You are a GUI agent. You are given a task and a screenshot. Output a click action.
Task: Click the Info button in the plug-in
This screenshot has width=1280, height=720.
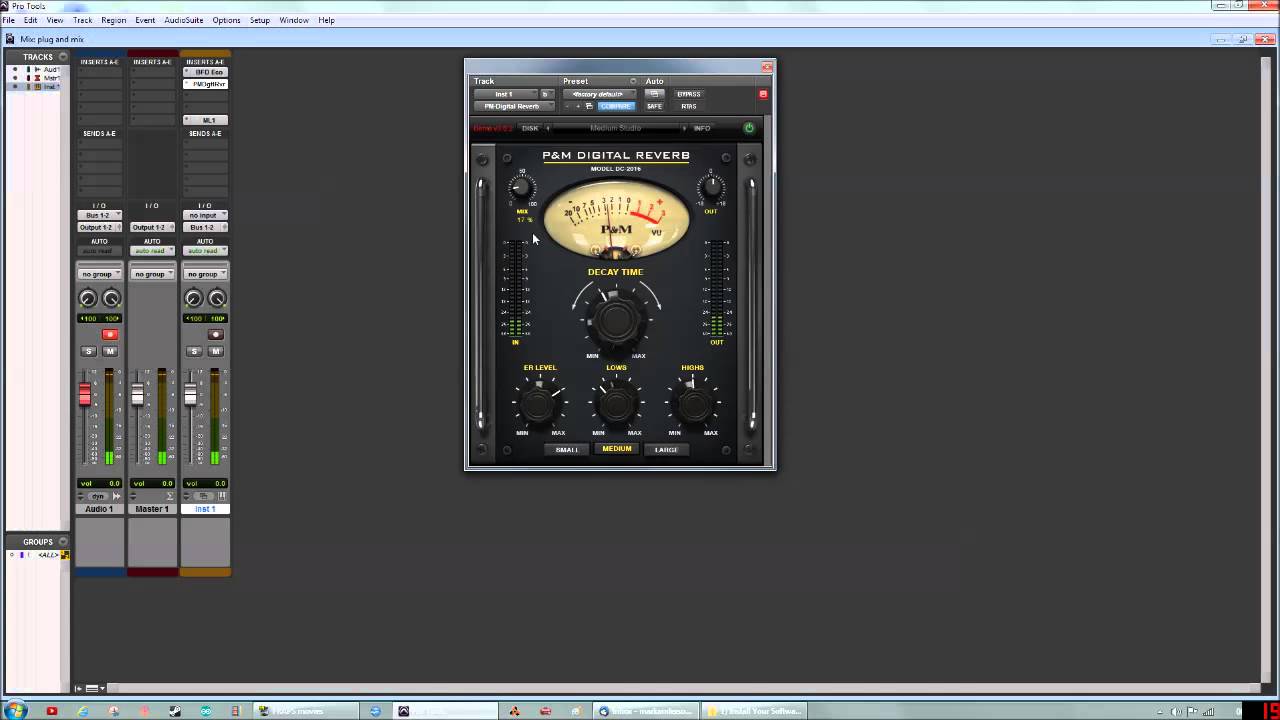[702, 128]
